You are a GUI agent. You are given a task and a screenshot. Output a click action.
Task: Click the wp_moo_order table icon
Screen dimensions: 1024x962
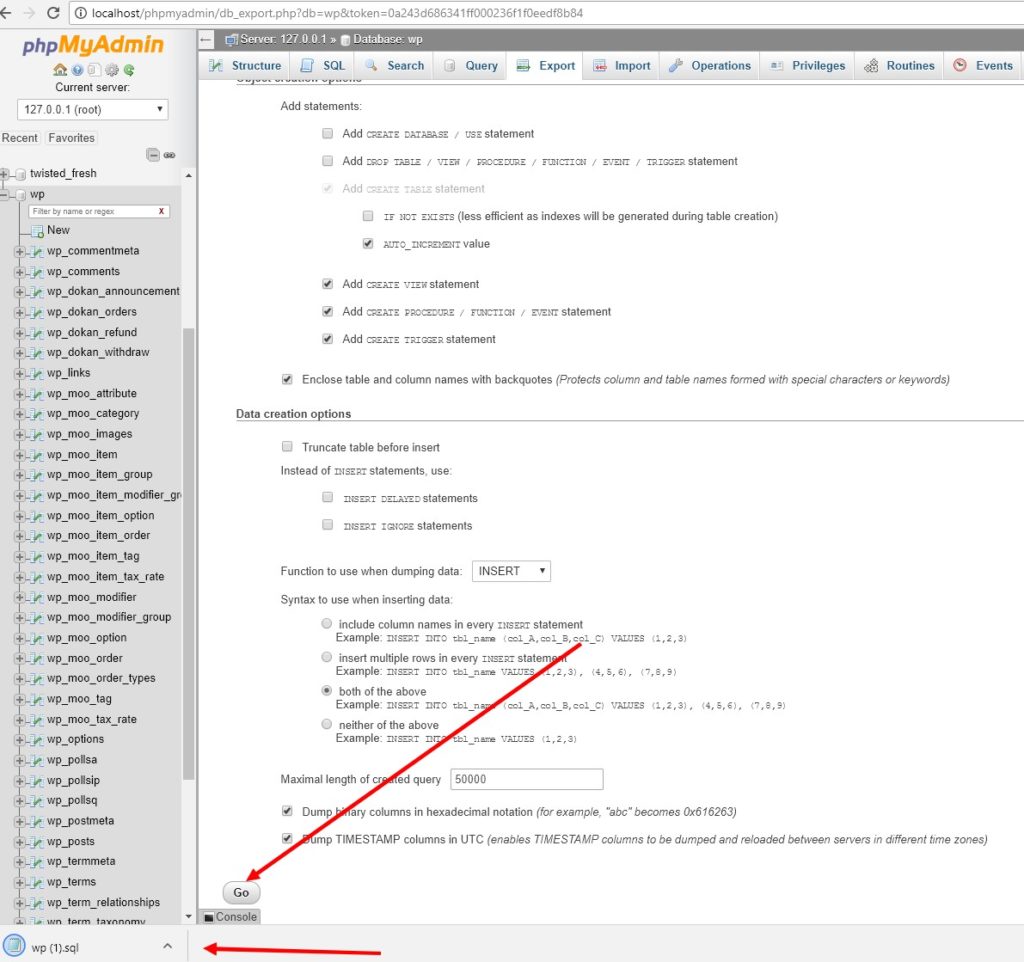point(37,659)
